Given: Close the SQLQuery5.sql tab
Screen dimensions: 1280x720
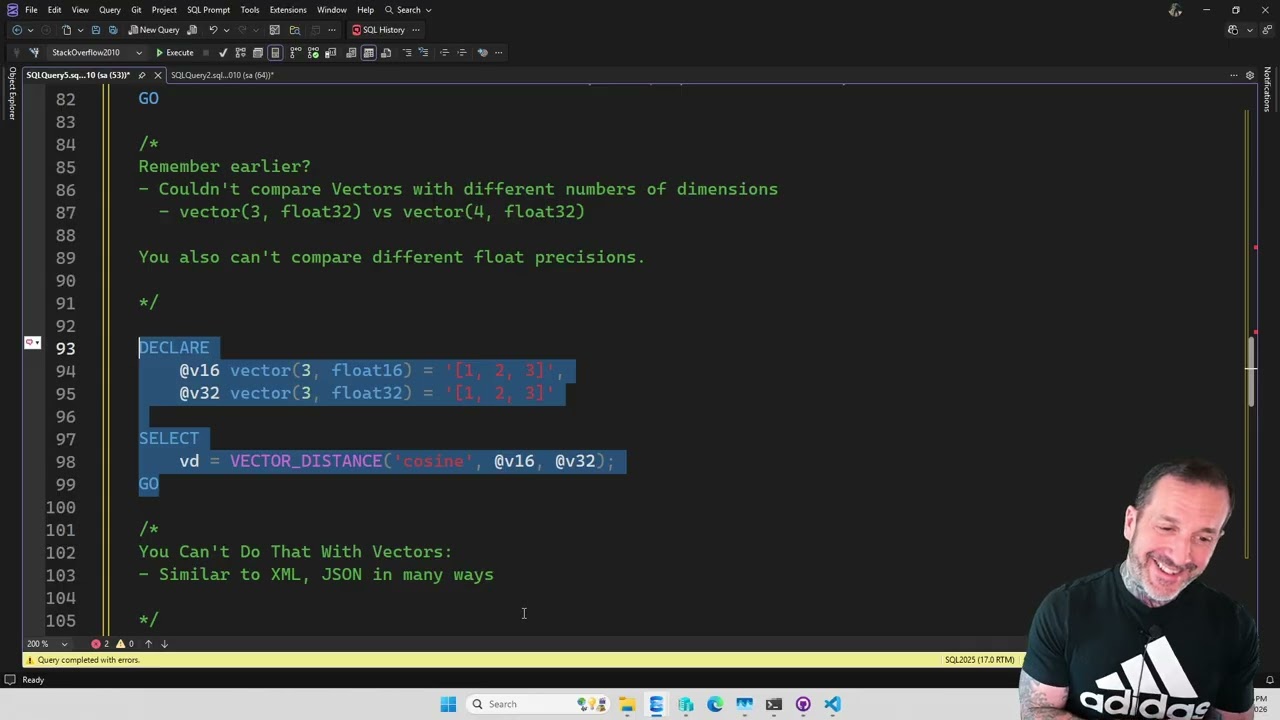Looking at the screenshot, I should 157,75.
